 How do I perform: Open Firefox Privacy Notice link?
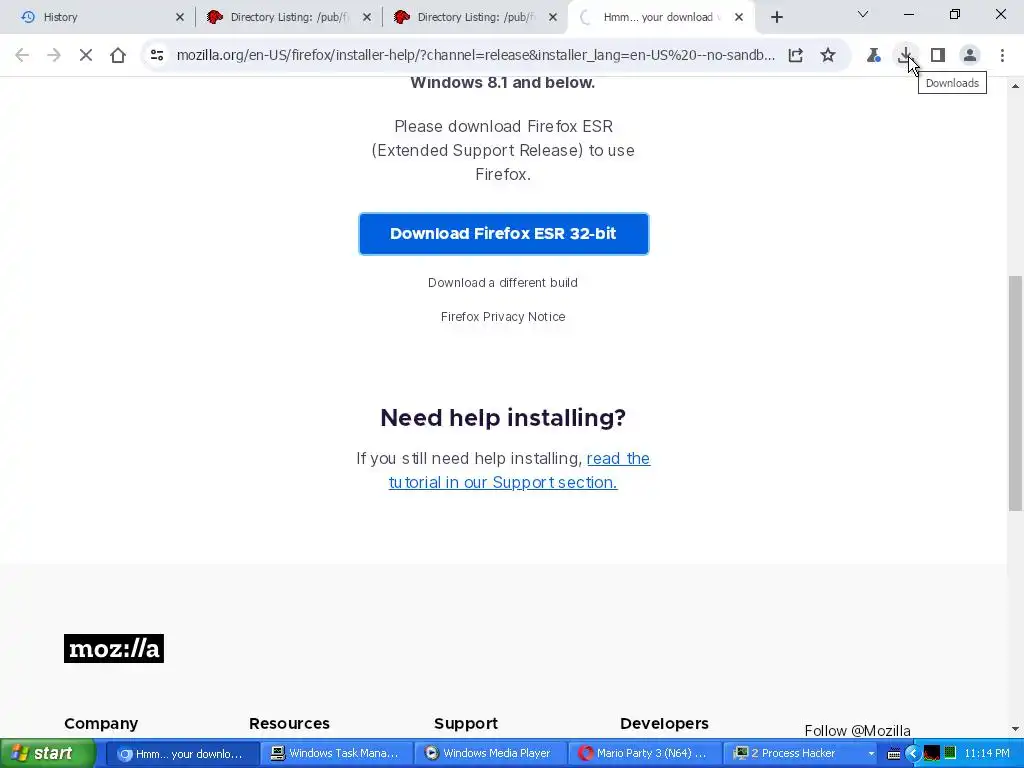tap(503, 317)
